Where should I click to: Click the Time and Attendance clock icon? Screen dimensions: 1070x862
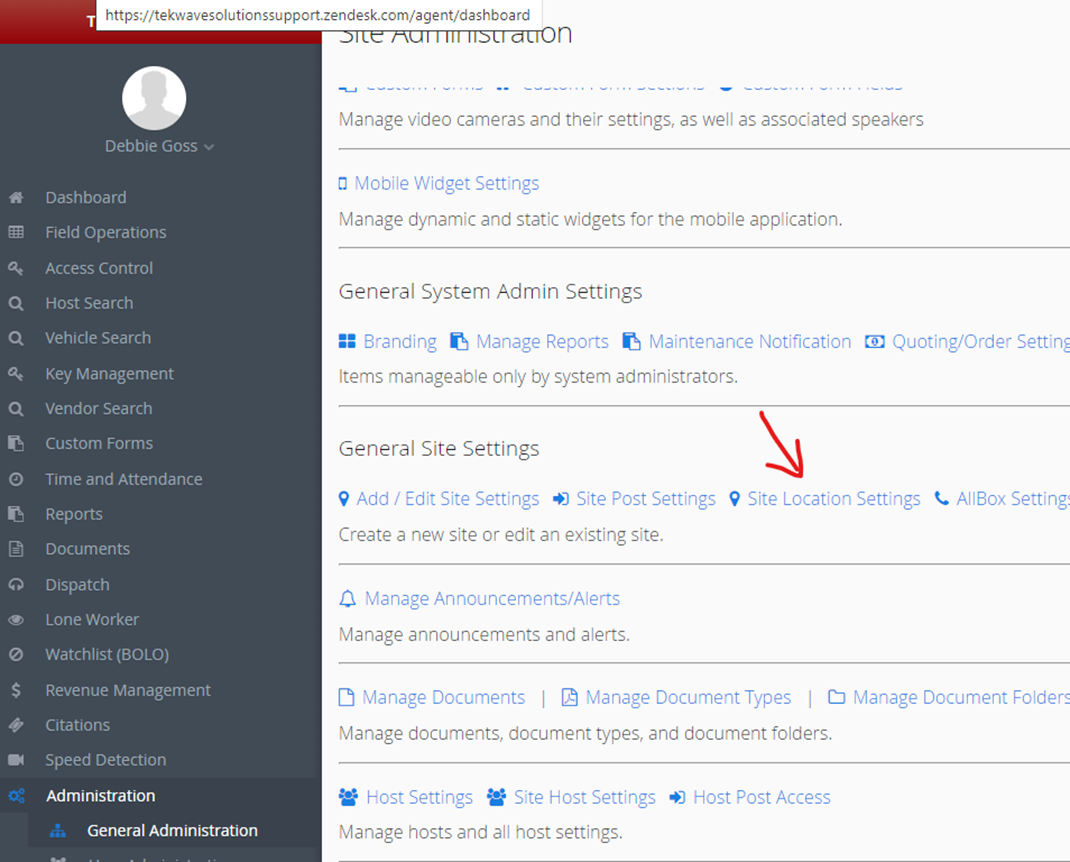pos(17,478)
